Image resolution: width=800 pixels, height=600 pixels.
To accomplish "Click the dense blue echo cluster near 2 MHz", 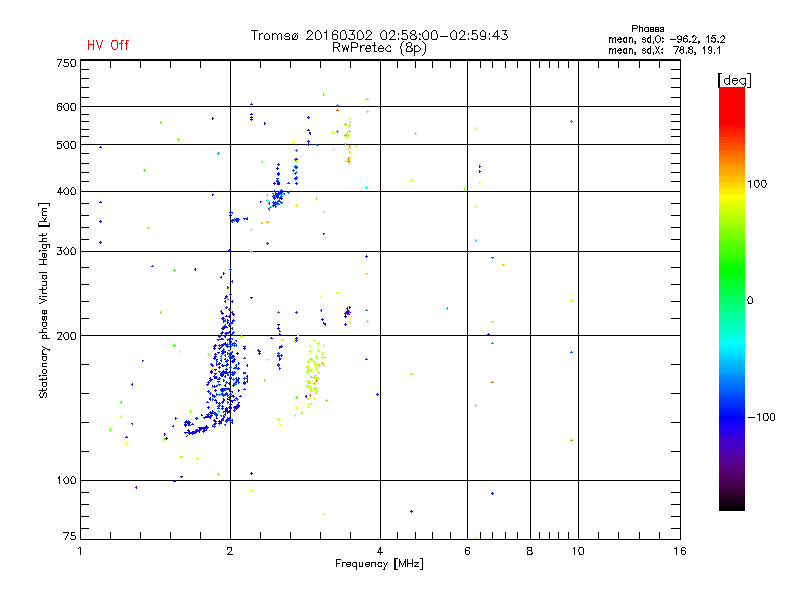I will pos(224,367).
